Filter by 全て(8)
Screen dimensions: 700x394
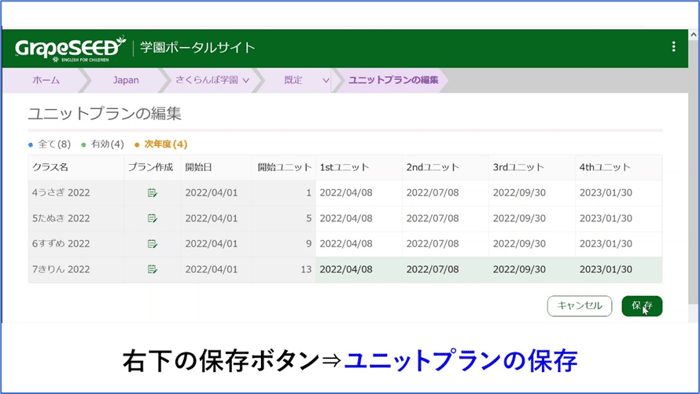click(x=50, y=144)
